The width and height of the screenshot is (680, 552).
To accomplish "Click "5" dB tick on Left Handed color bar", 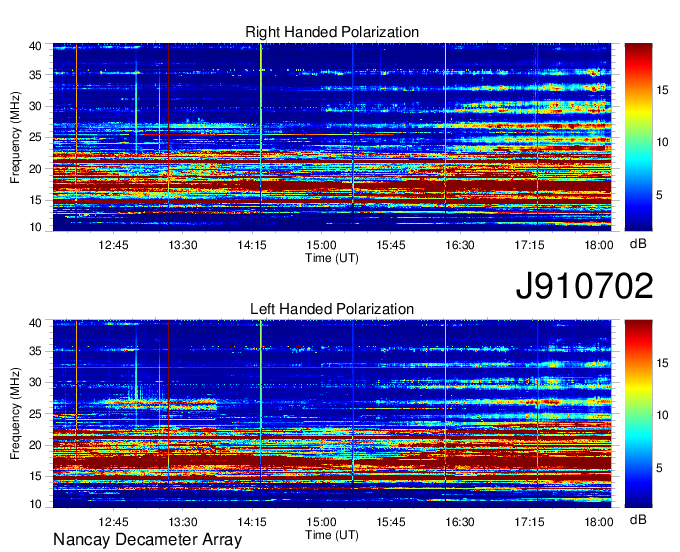I will point(659,468).
